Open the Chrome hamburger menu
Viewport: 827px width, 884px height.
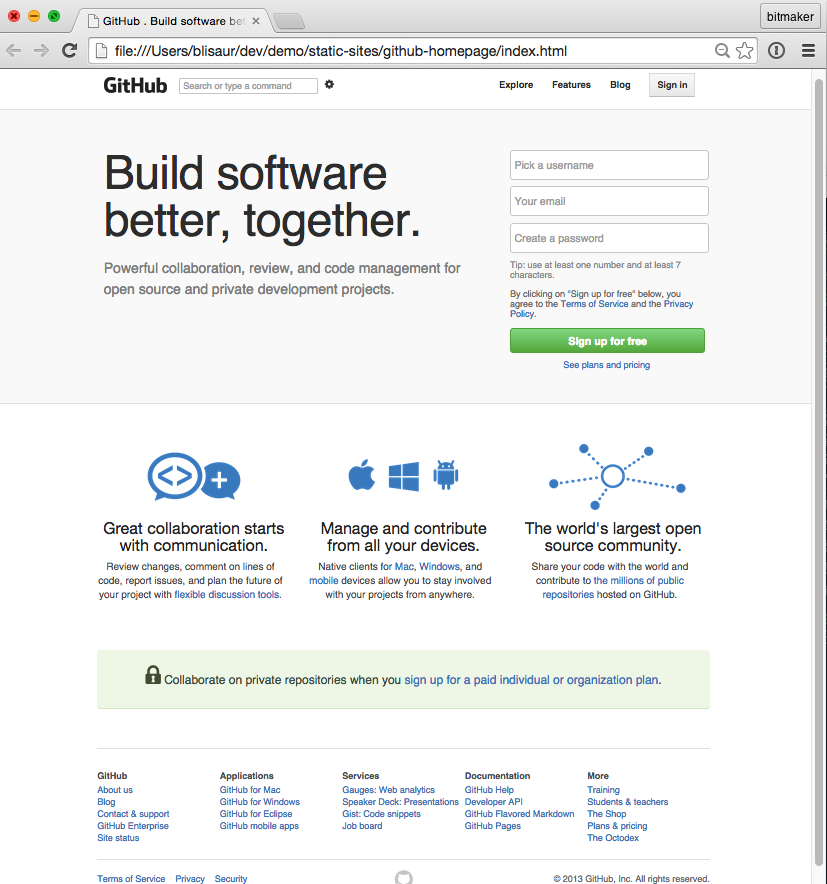(808, 51)
